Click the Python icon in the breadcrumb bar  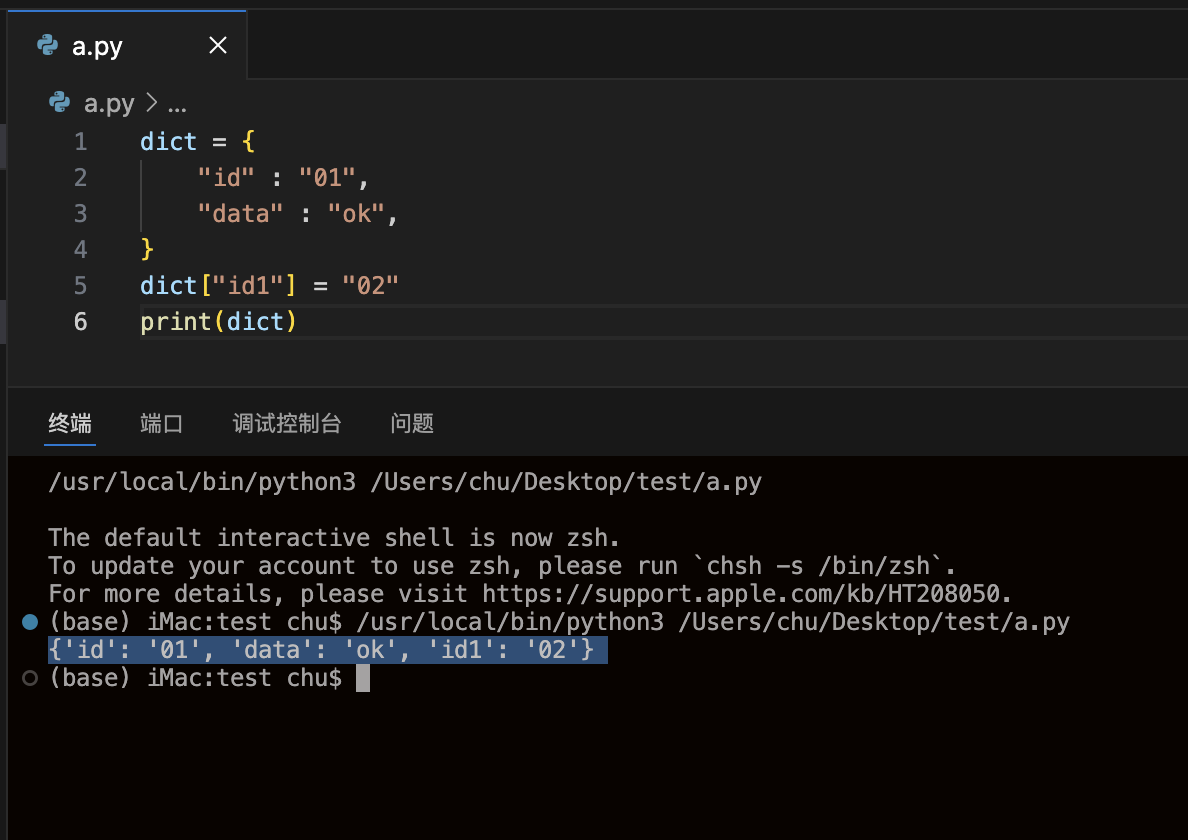(60, 103)
